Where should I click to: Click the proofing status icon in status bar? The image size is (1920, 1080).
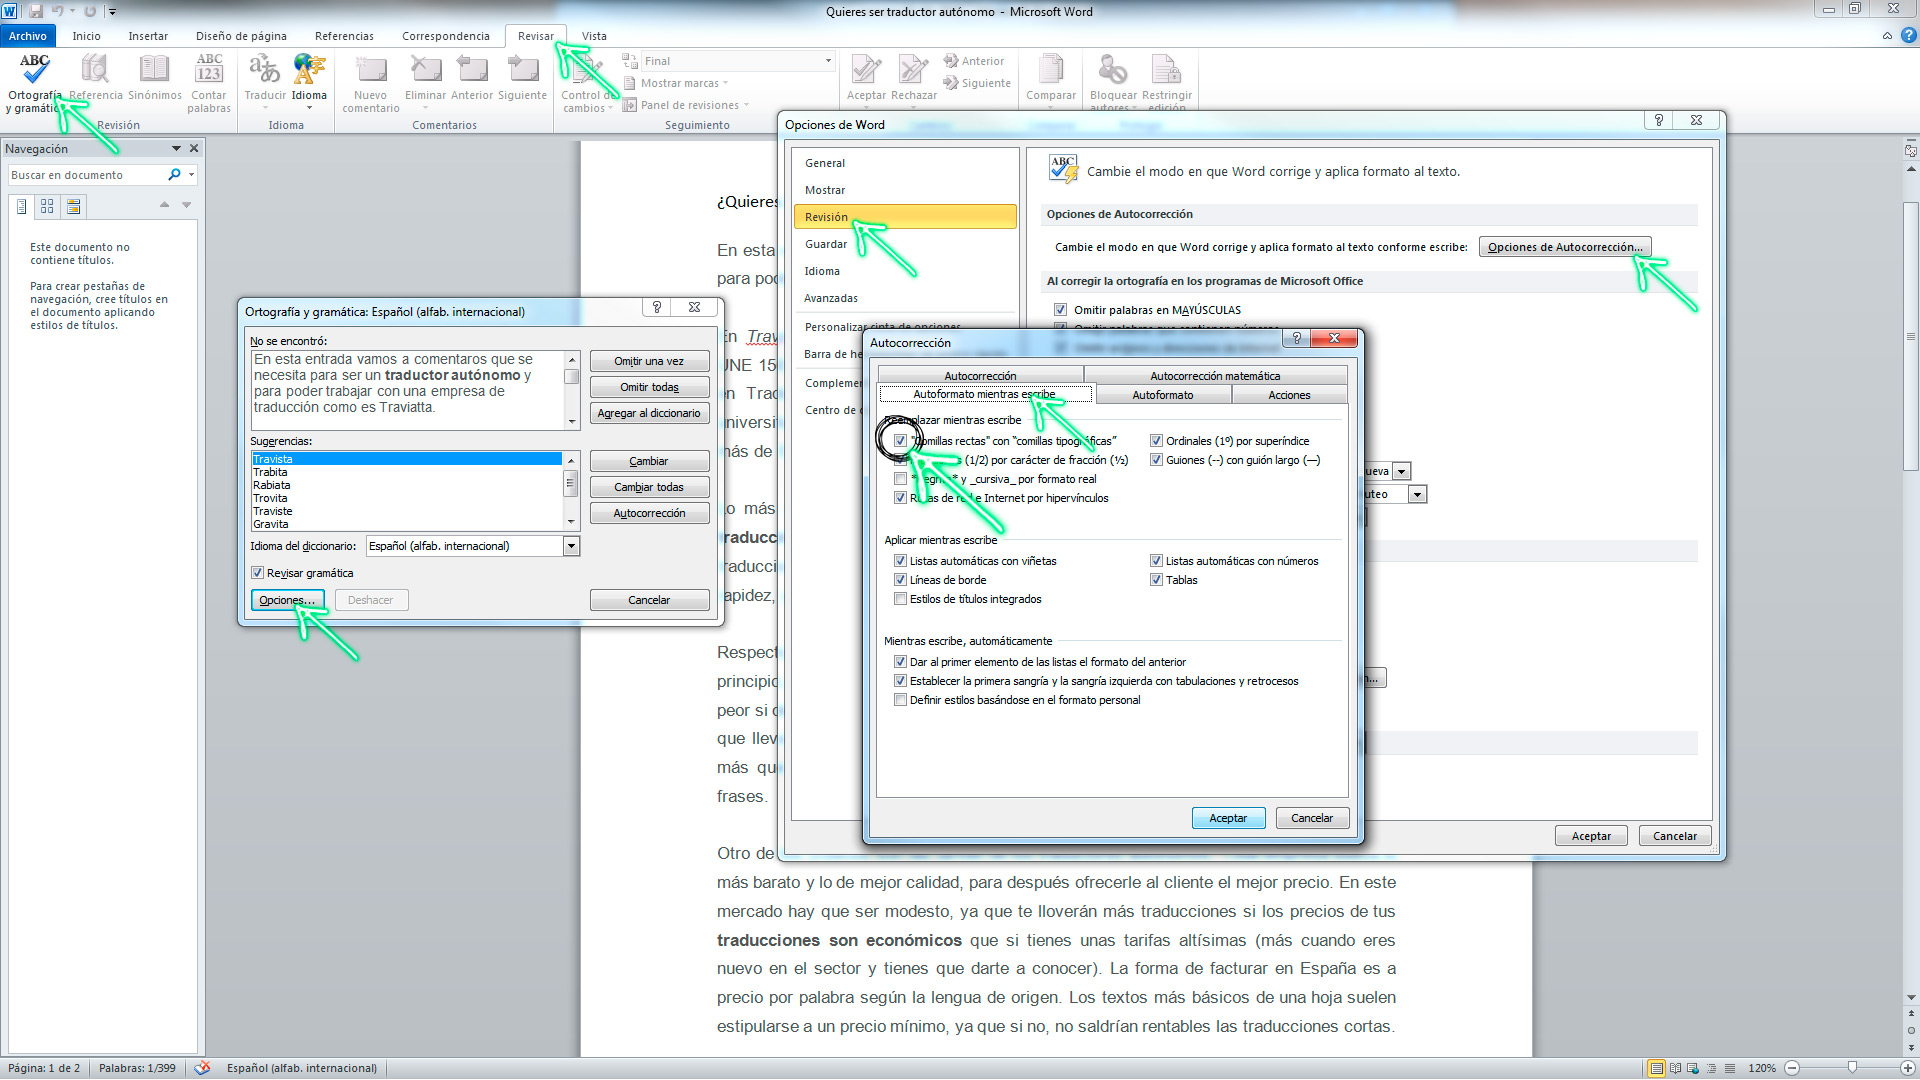coord(203,1068)
